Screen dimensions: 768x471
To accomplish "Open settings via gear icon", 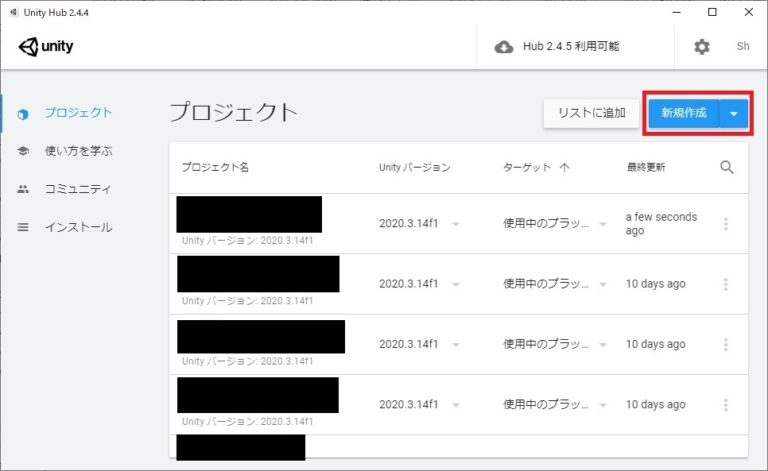I will 701,47.
